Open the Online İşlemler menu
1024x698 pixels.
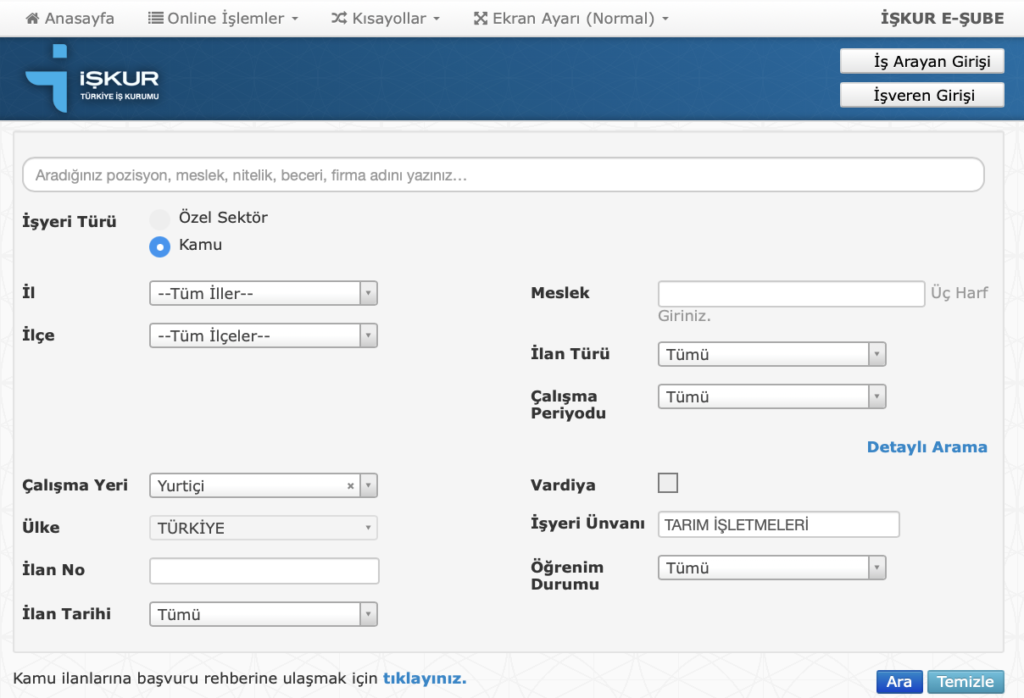click(223, 19)
